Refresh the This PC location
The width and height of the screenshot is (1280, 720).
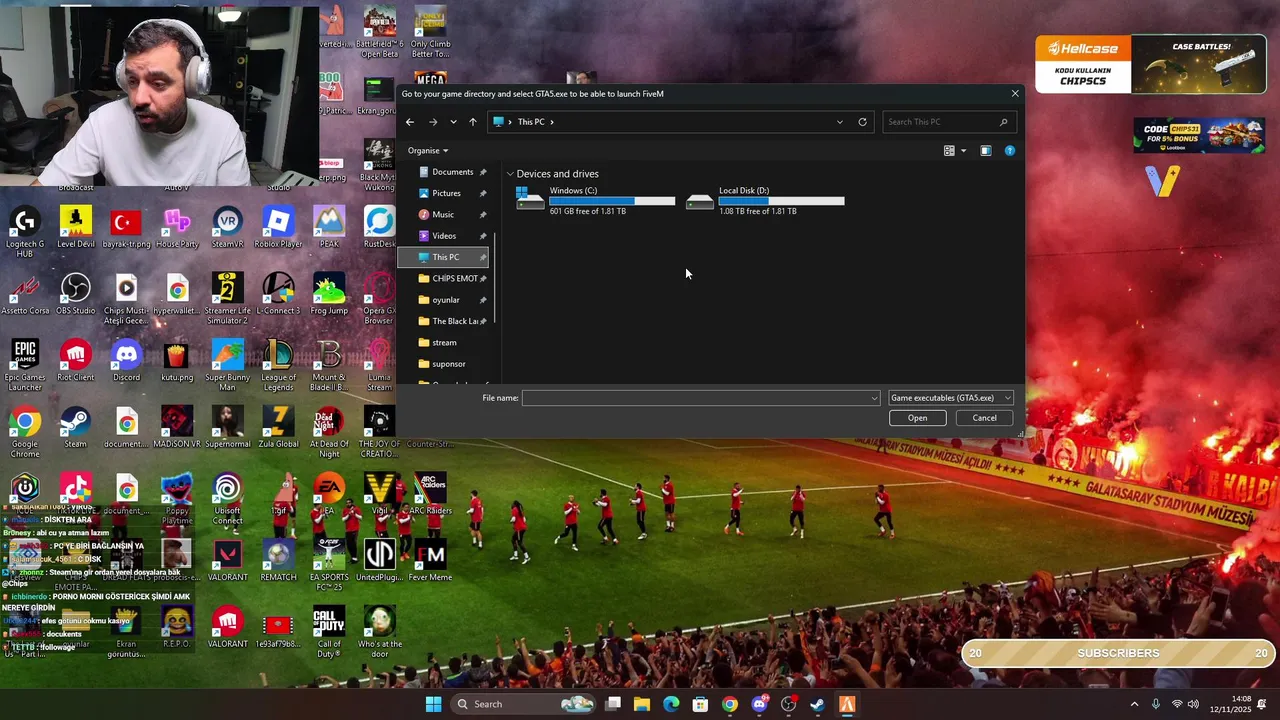tap(862, 122)
